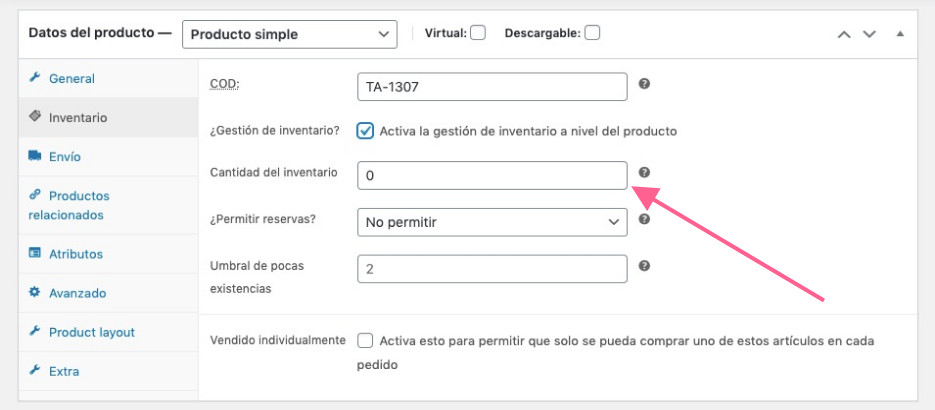Click the Cantidad del inventario input field

pos(493,176)
